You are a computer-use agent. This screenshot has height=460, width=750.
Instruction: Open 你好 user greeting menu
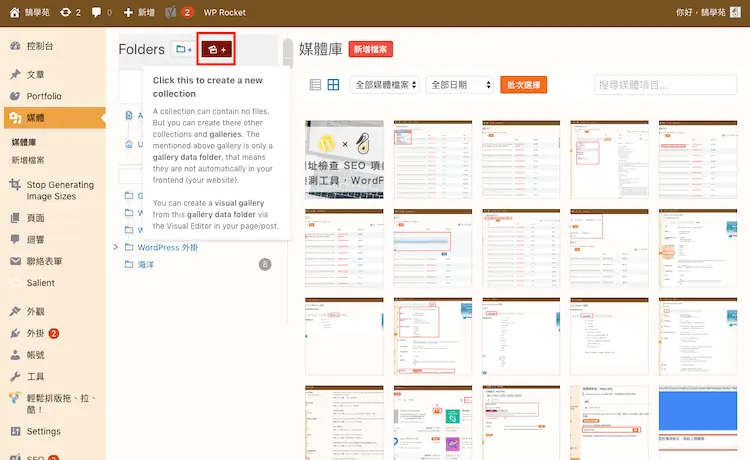[700, 12]
